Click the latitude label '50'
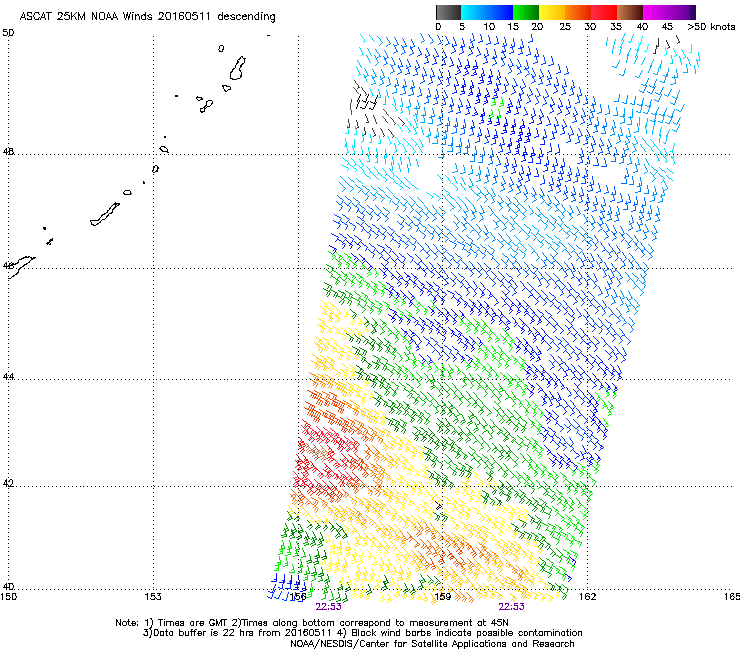This screenshot has height=650, width=740. [8, 33]
